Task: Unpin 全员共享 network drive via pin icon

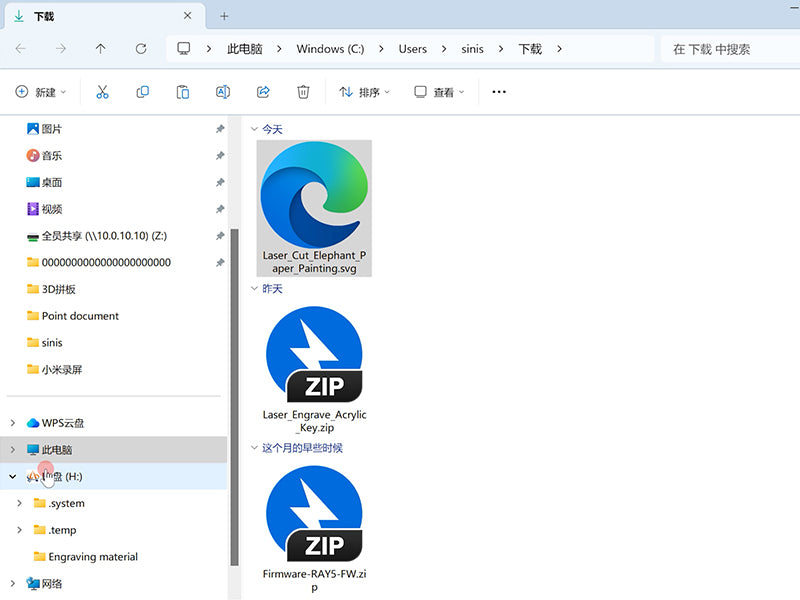Action: pyautogui.click(x=220, y=236)
